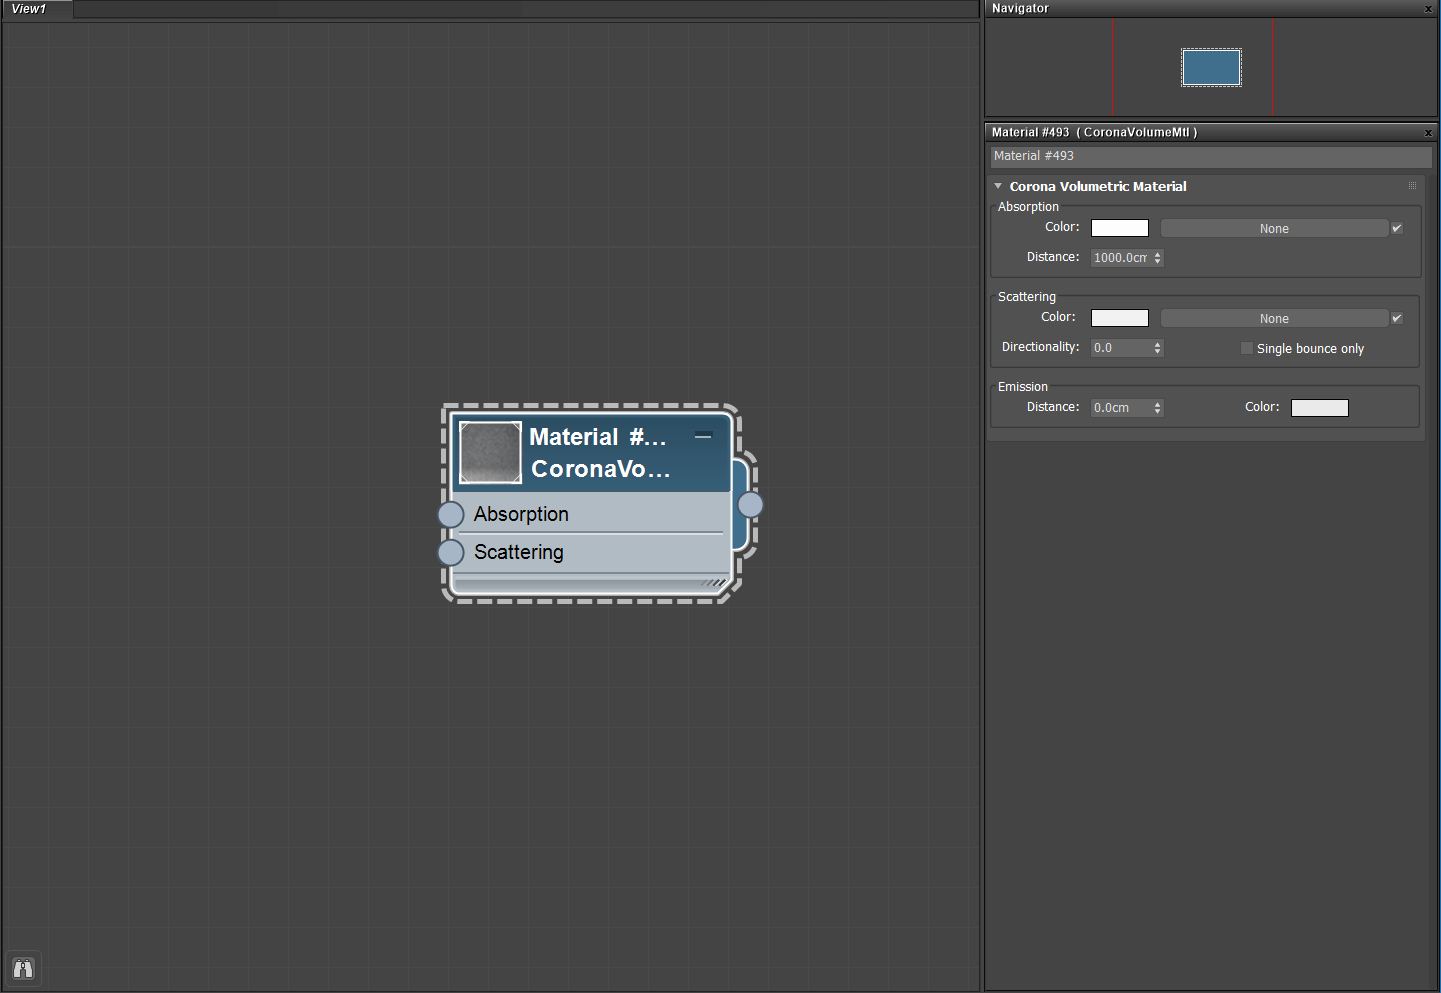Viewport: 1441px width, 993px height.
Task: Close the Navigator panel
Action: pos(1428,9)
